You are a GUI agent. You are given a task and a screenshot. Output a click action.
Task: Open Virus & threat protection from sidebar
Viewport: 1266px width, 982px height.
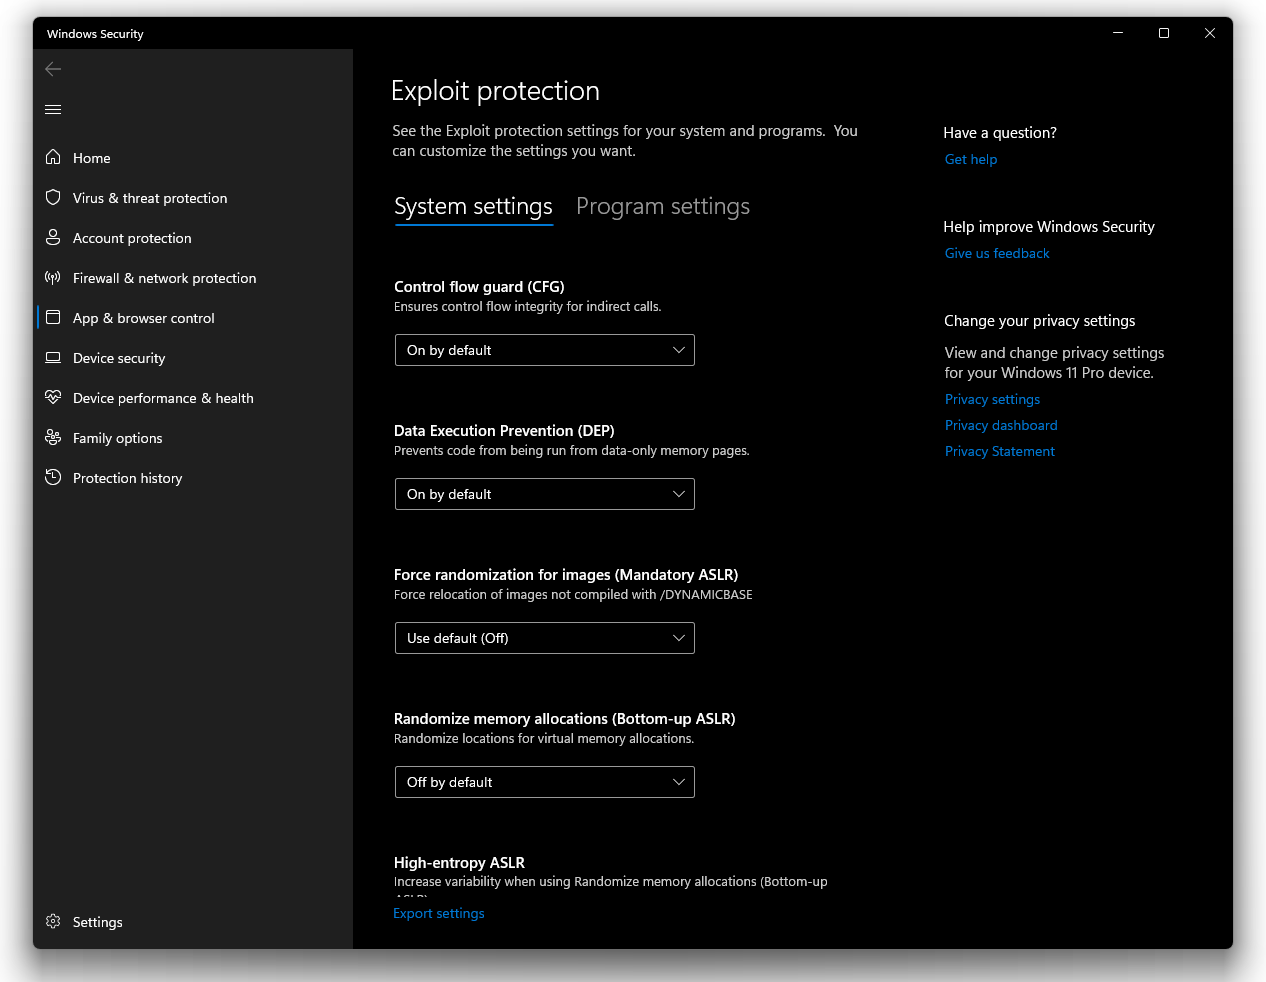pyautogui.click(x=149, y=197)
